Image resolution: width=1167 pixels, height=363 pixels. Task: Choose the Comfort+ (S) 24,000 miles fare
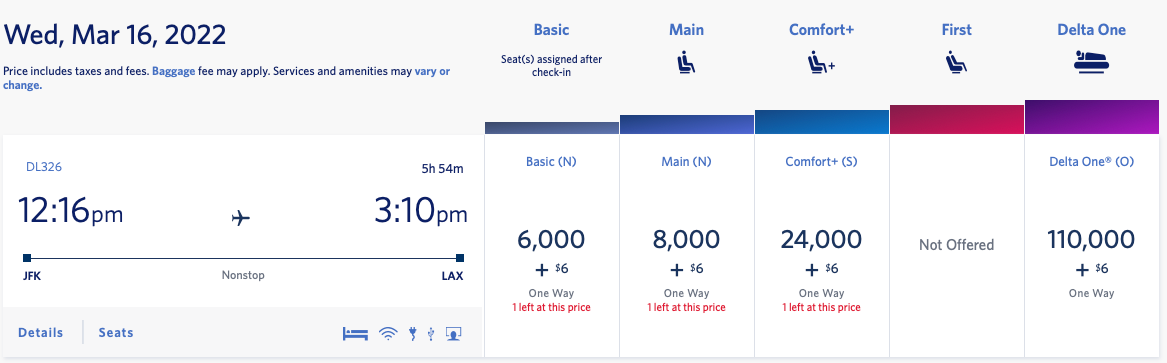822,246
